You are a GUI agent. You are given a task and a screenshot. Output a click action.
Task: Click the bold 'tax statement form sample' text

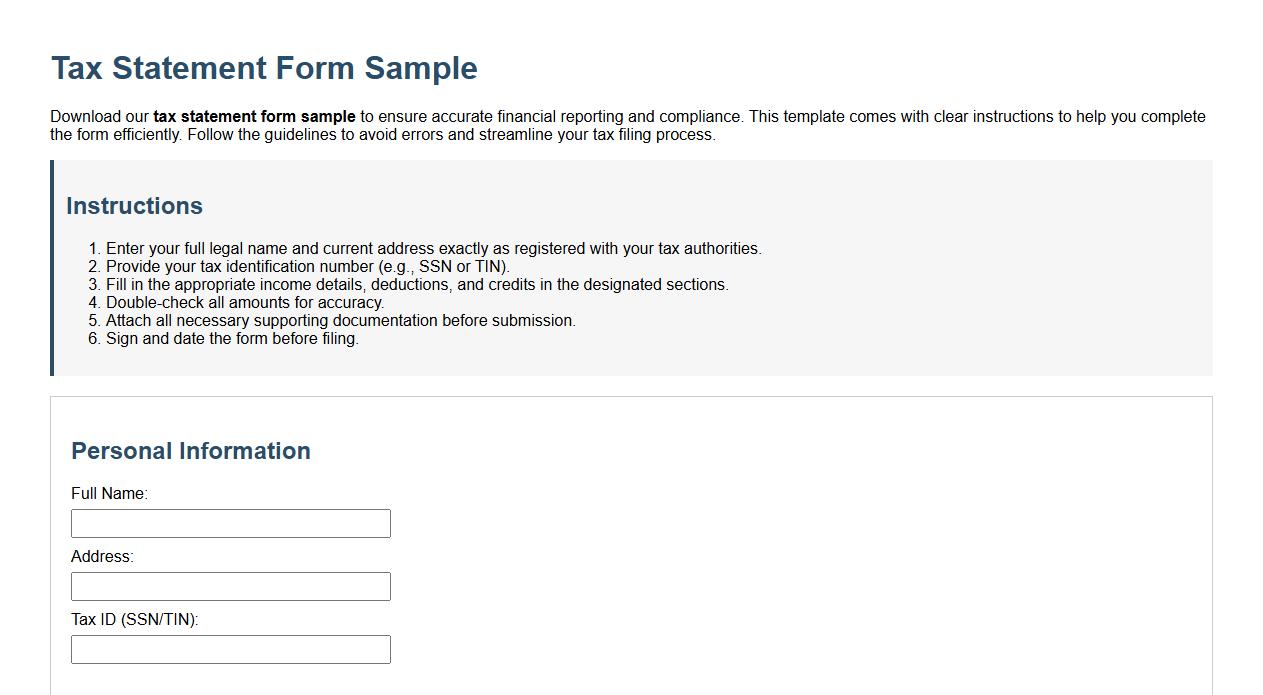click(252, 116)
